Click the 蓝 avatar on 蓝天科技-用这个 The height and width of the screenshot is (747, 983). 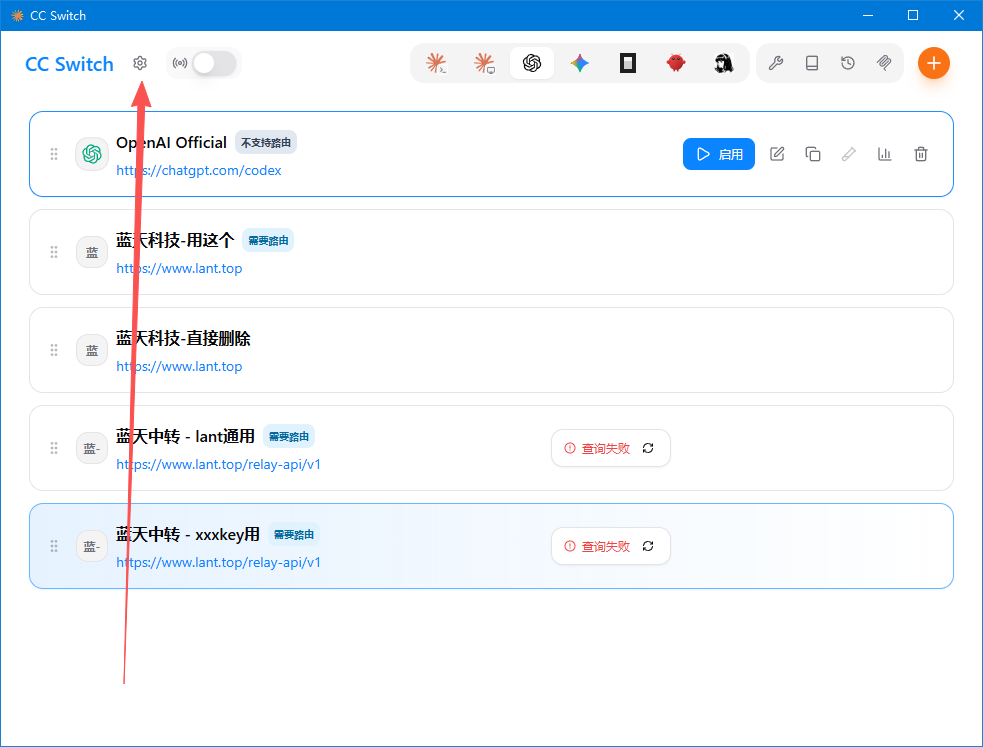tap(92, 252)
